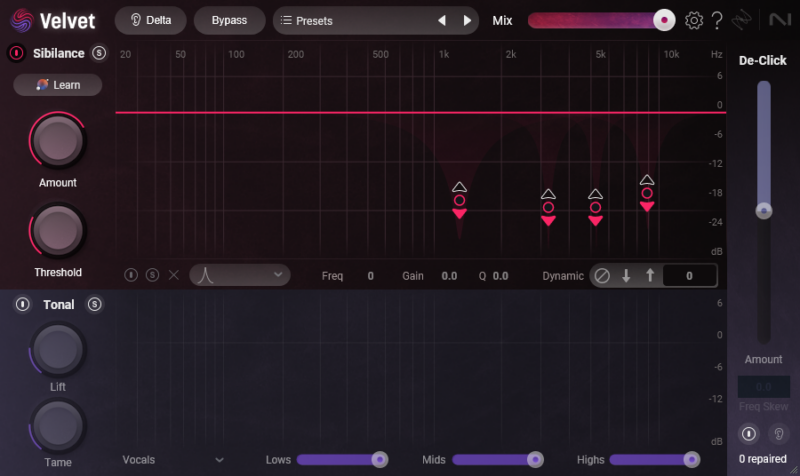Click the Dynamic amount value box

click(689, 275)
